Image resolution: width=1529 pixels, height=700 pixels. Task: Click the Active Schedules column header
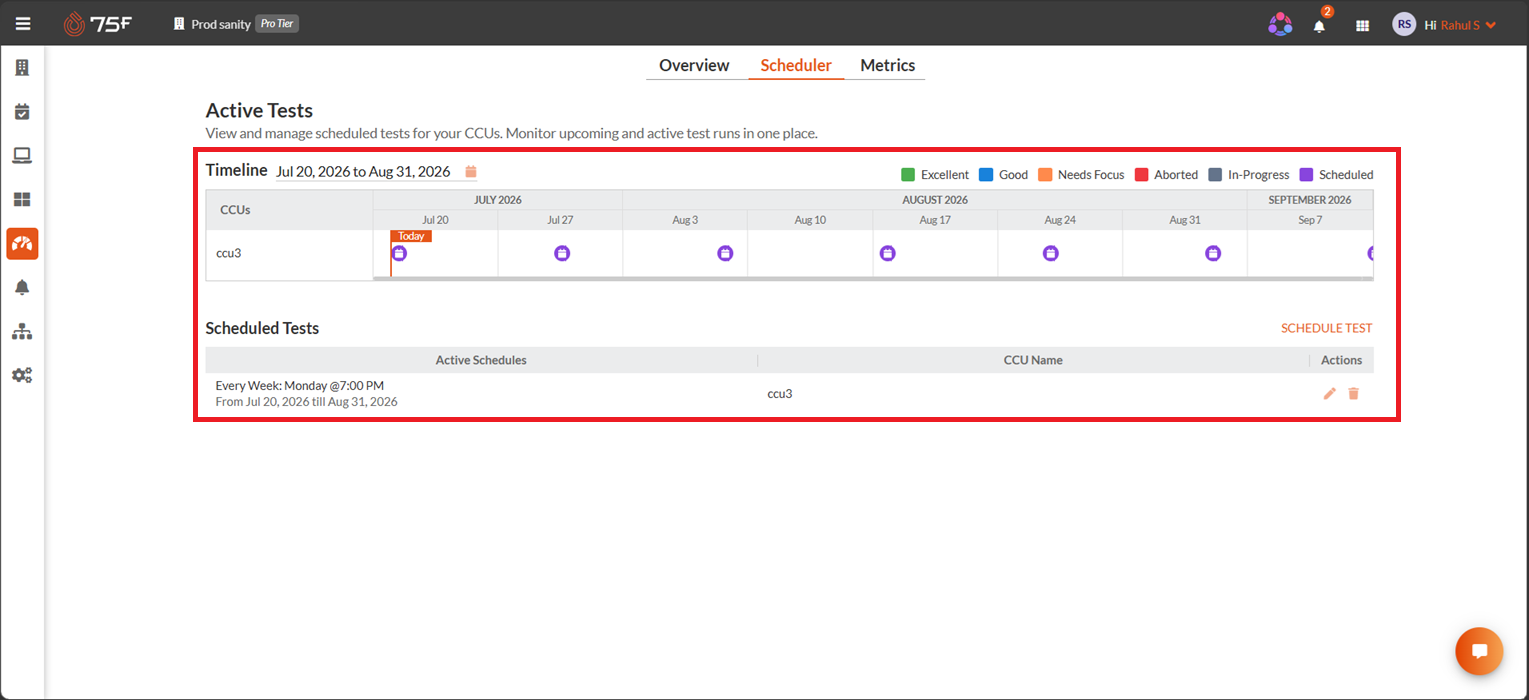pyautogui.click(x=481, y=360)
